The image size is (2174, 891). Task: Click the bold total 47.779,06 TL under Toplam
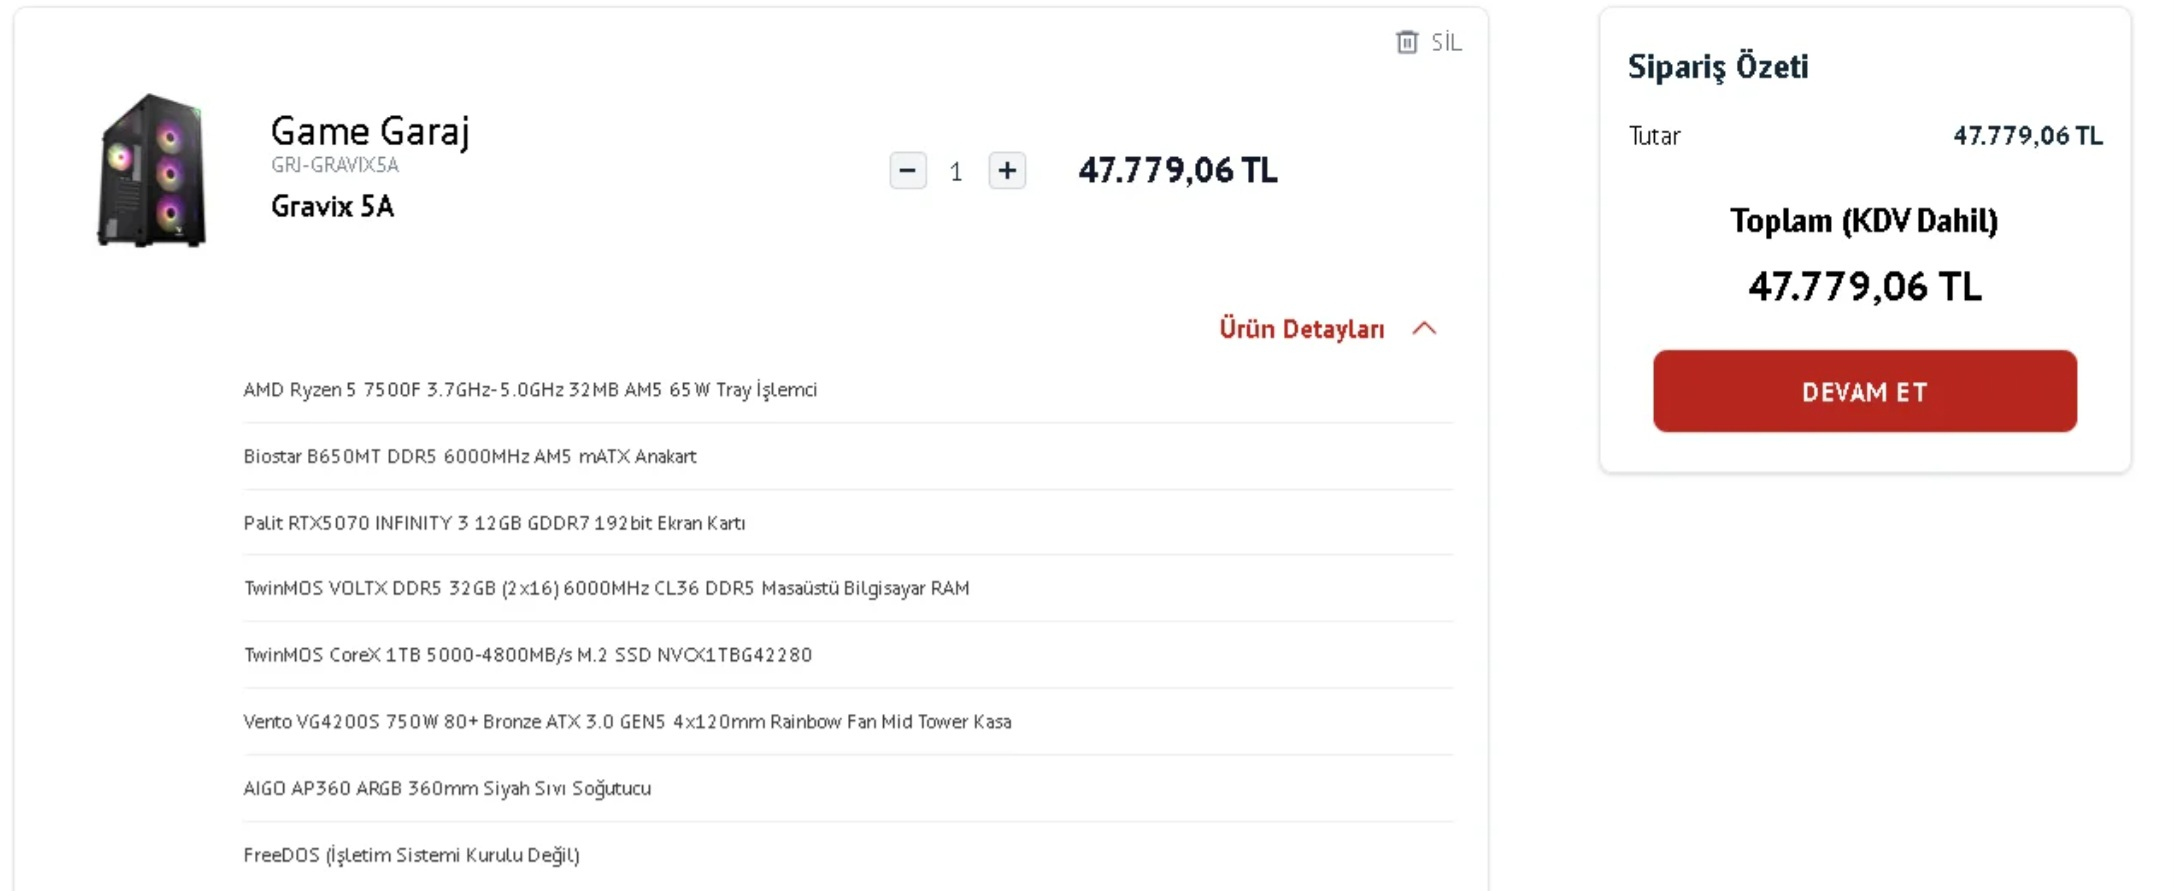[x=1865, y=287]
